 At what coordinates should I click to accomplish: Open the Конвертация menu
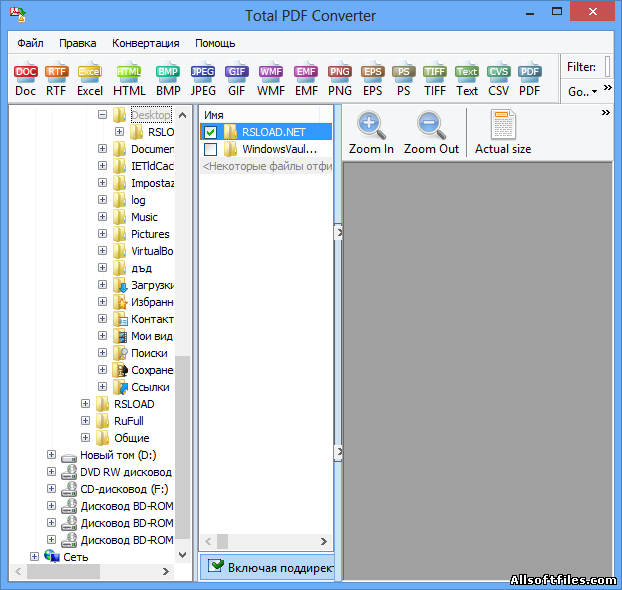[146, 43]
